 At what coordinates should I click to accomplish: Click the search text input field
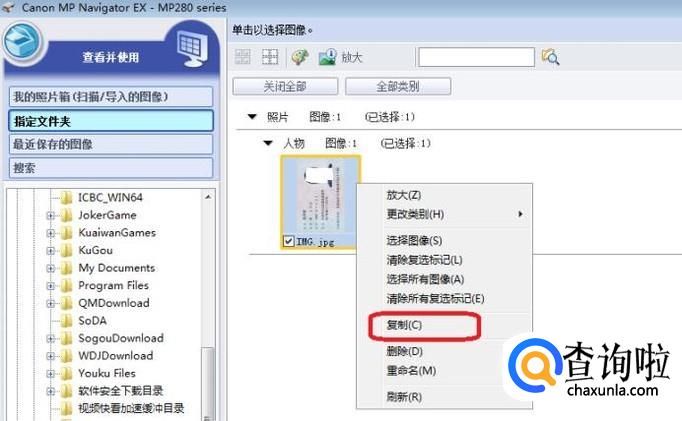coord(476,57)
